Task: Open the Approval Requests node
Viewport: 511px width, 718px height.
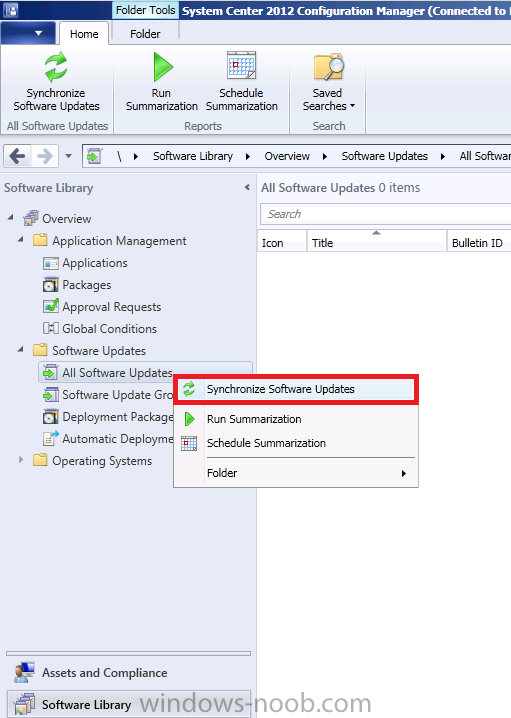Action: click(x=112, y=307)
